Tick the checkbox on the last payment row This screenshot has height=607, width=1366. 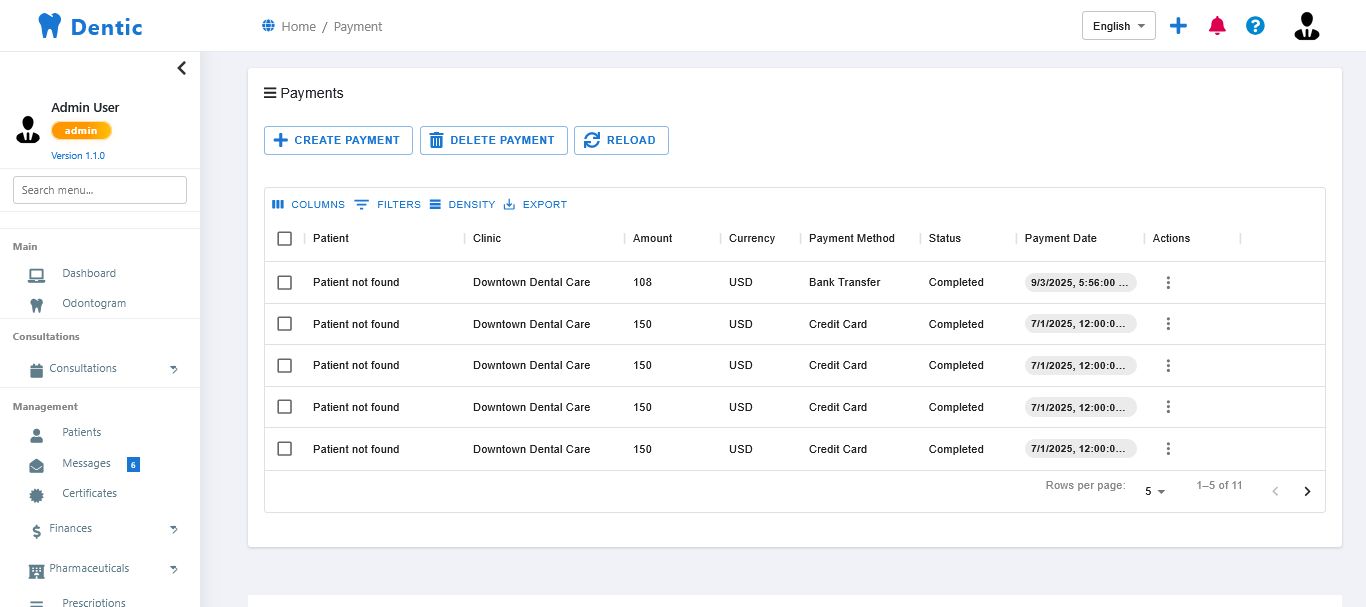pos(285,449)
